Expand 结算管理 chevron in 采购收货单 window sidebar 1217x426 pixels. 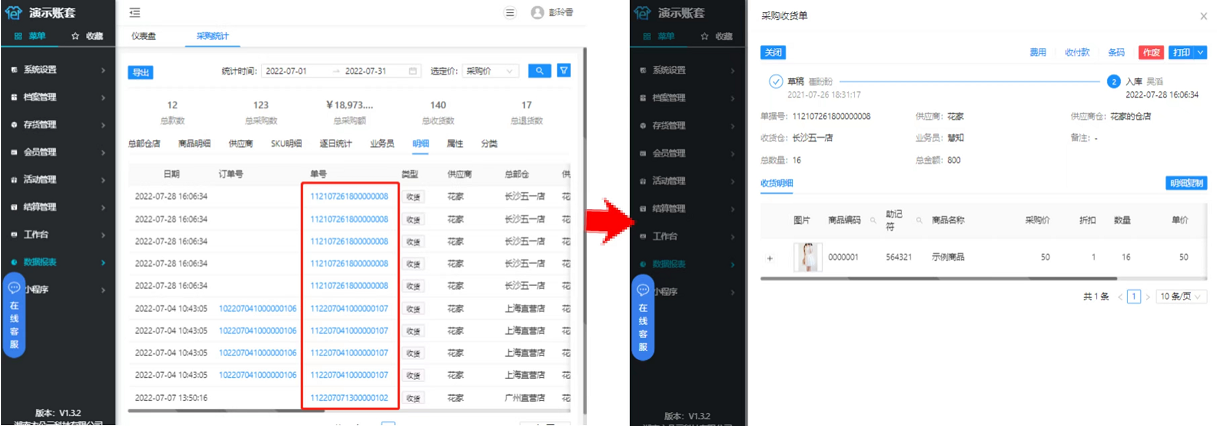click(732, 208)
